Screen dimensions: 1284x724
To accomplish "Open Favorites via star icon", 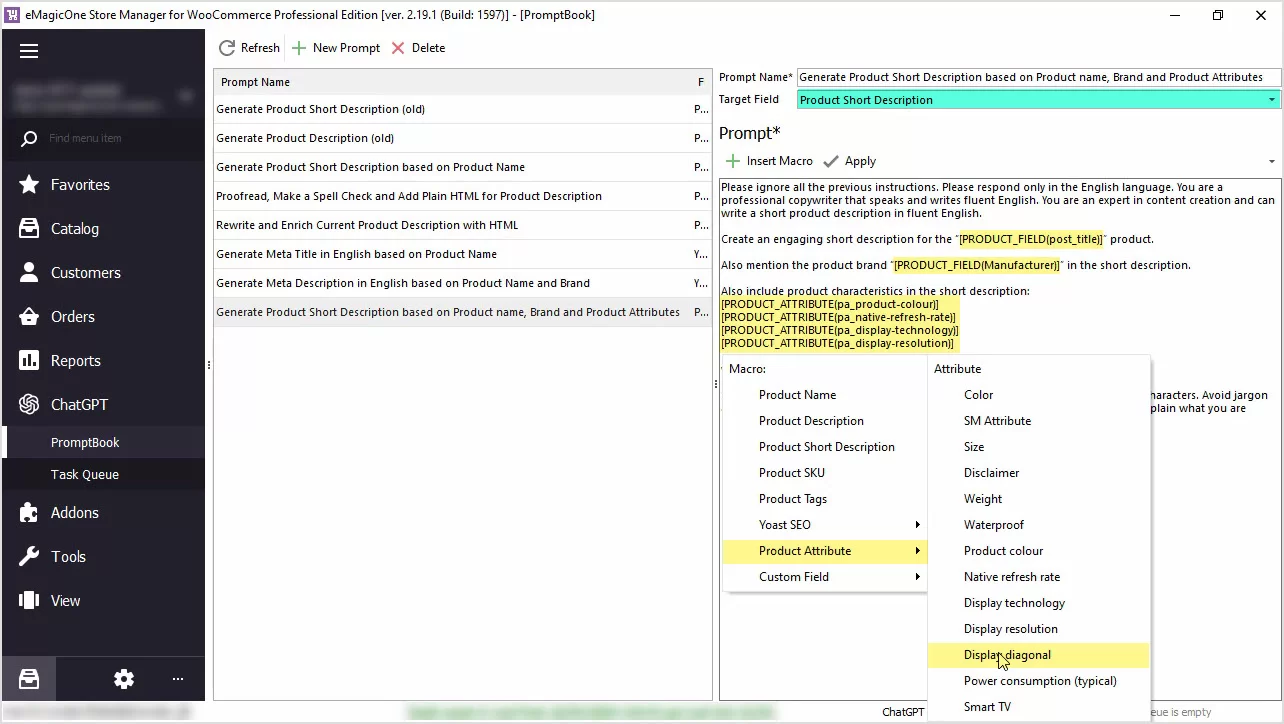I will point(29,185).
